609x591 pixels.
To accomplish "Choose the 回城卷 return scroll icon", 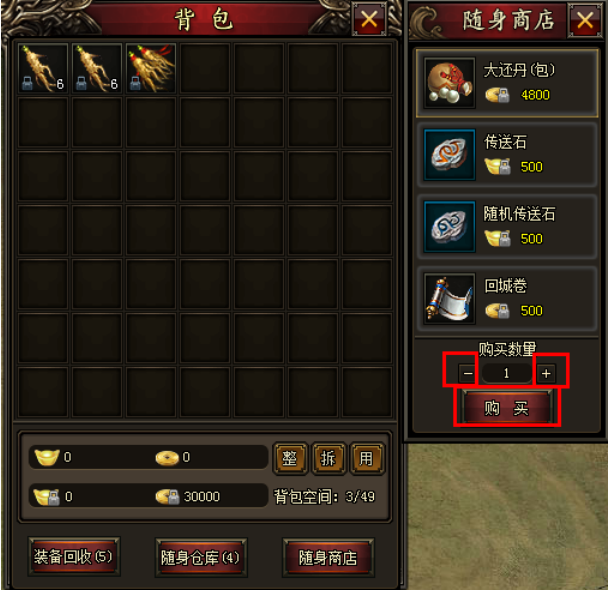I will (x=449, y=299).
